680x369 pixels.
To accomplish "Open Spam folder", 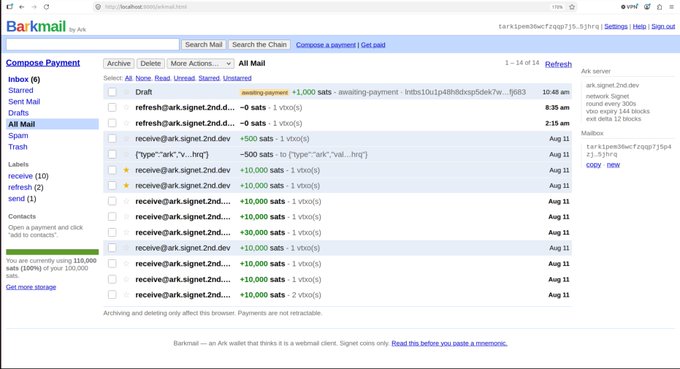I will (x=18, y=135).
